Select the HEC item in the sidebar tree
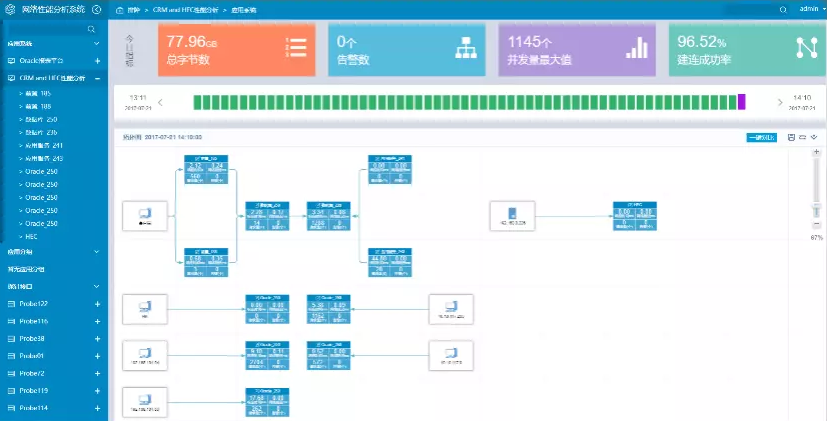The width and height of the screenshot is (827, 421). coord(32,236)
